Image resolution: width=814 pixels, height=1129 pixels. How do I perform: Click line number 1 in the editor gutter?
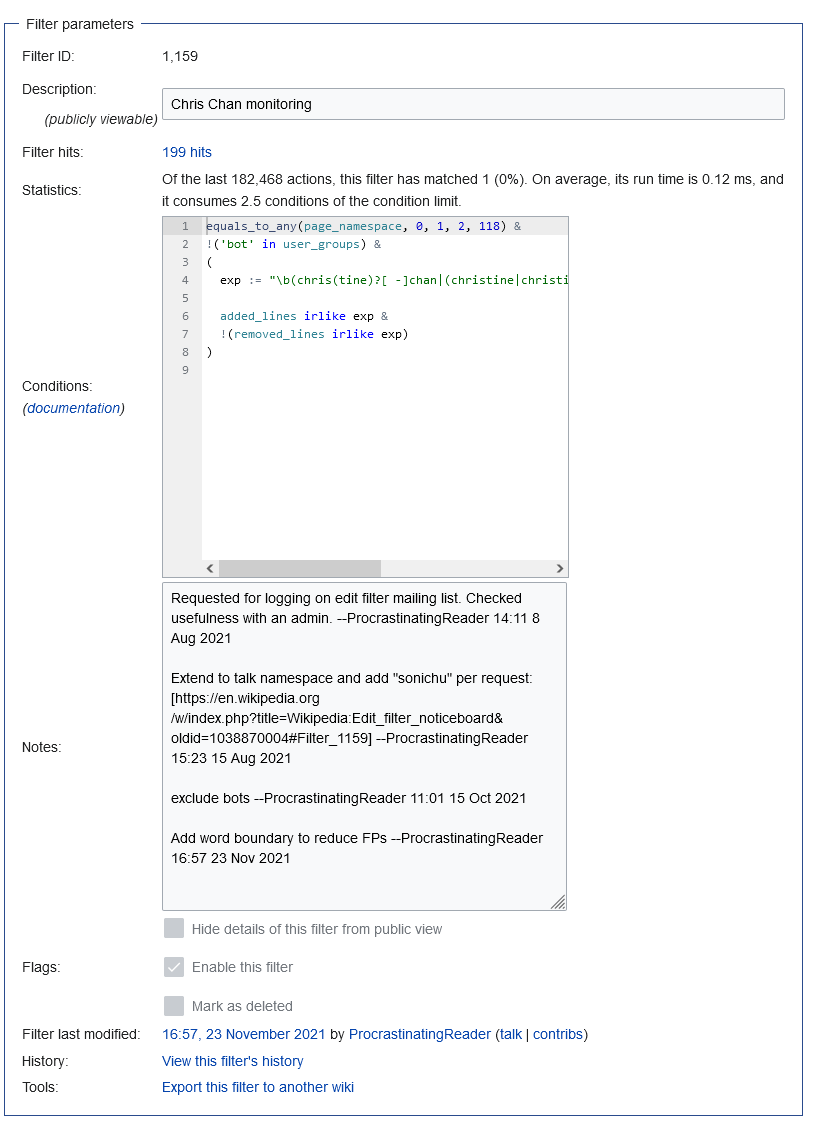pos(185,226)
